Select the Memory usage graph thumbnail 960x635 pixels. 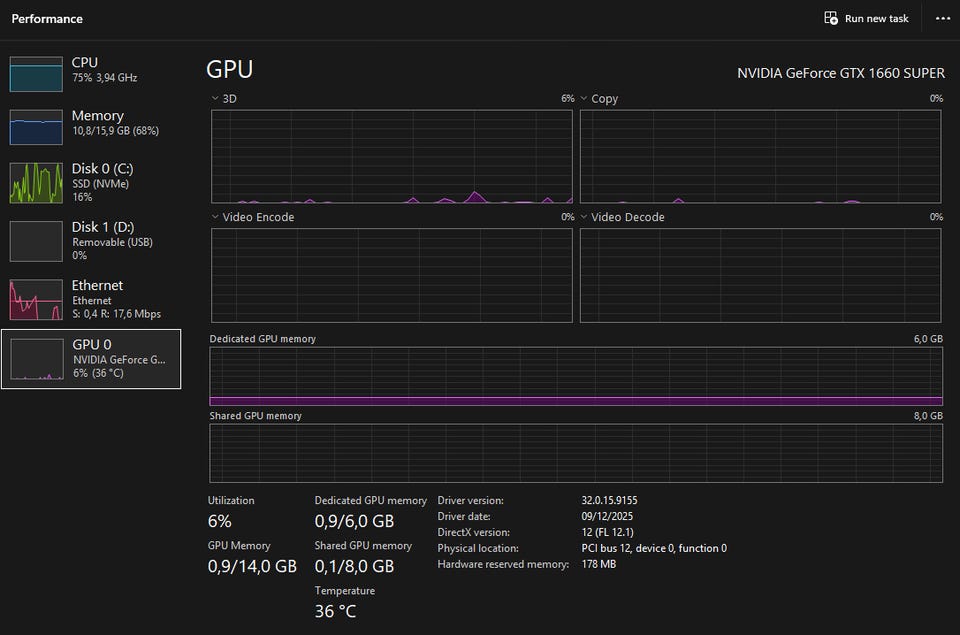click(36, 127)
